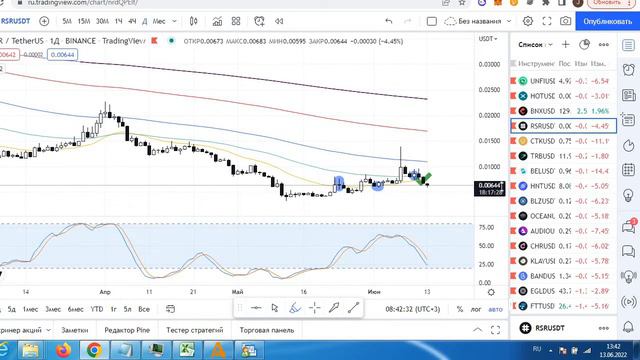Viewport: 640px width, 360px height.
Task: Select the brush tool in the drawing toolbar
Action: tap(294, 308)
